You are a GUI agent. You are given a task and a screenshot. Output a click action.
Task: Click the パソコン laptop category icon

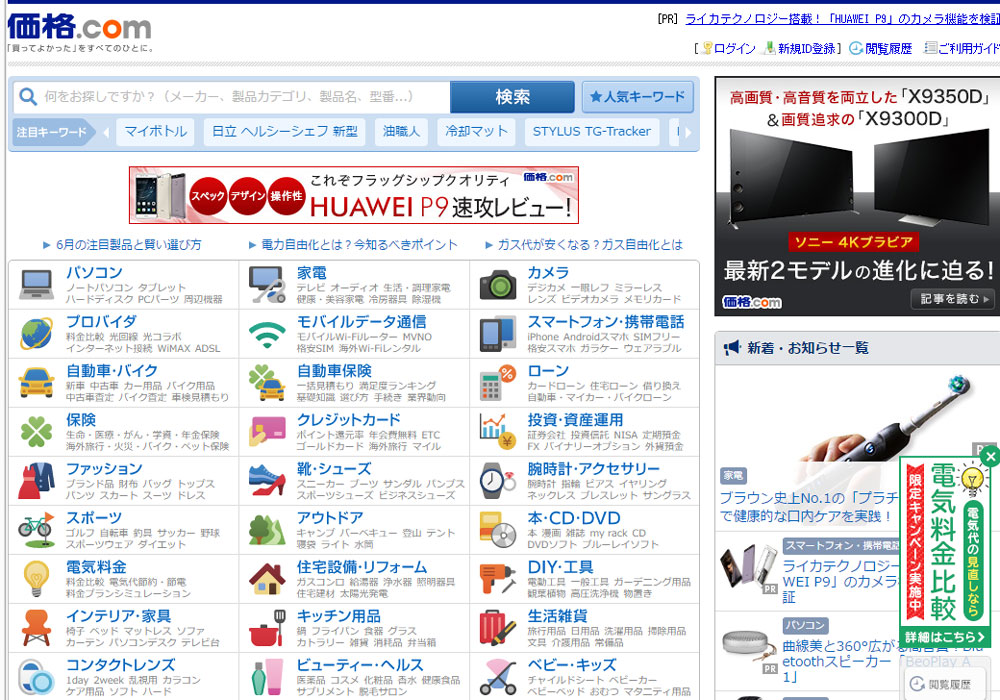tap(36, 284)
